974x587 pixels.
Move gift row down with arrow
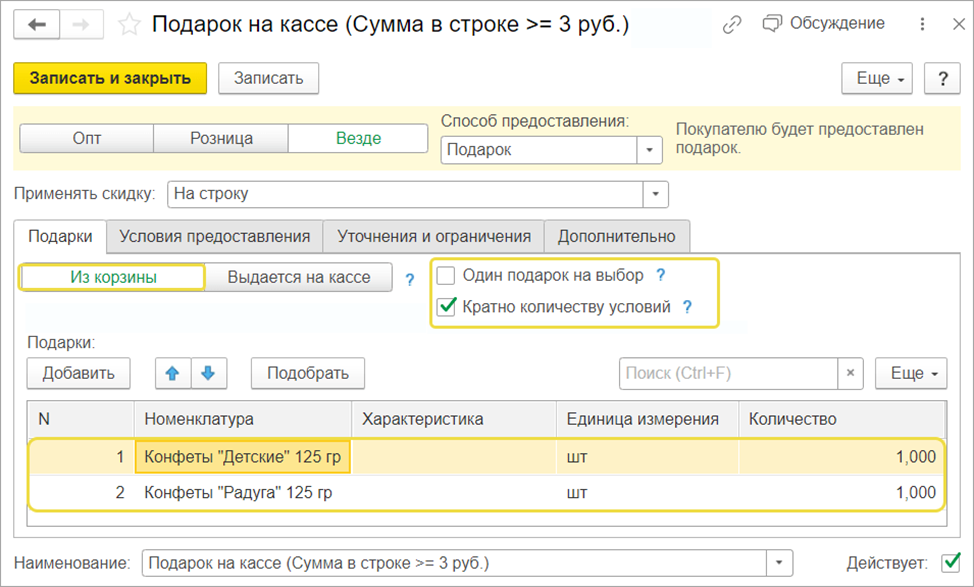coord(208,373)
